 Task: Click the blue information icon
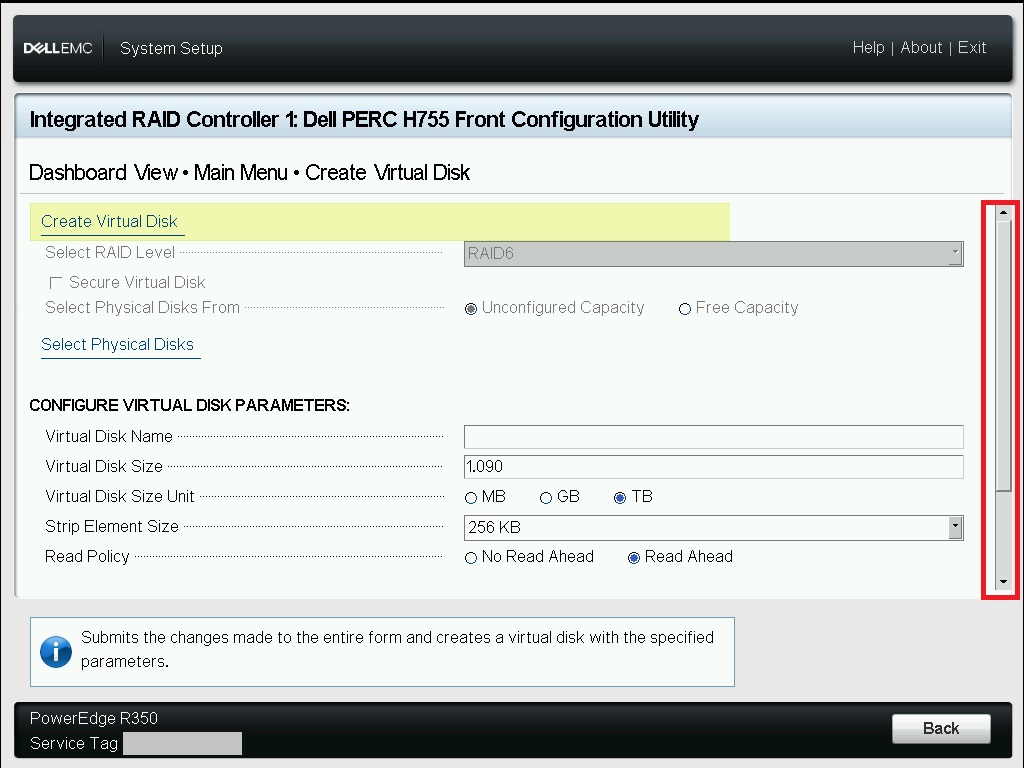pos(56,651)
